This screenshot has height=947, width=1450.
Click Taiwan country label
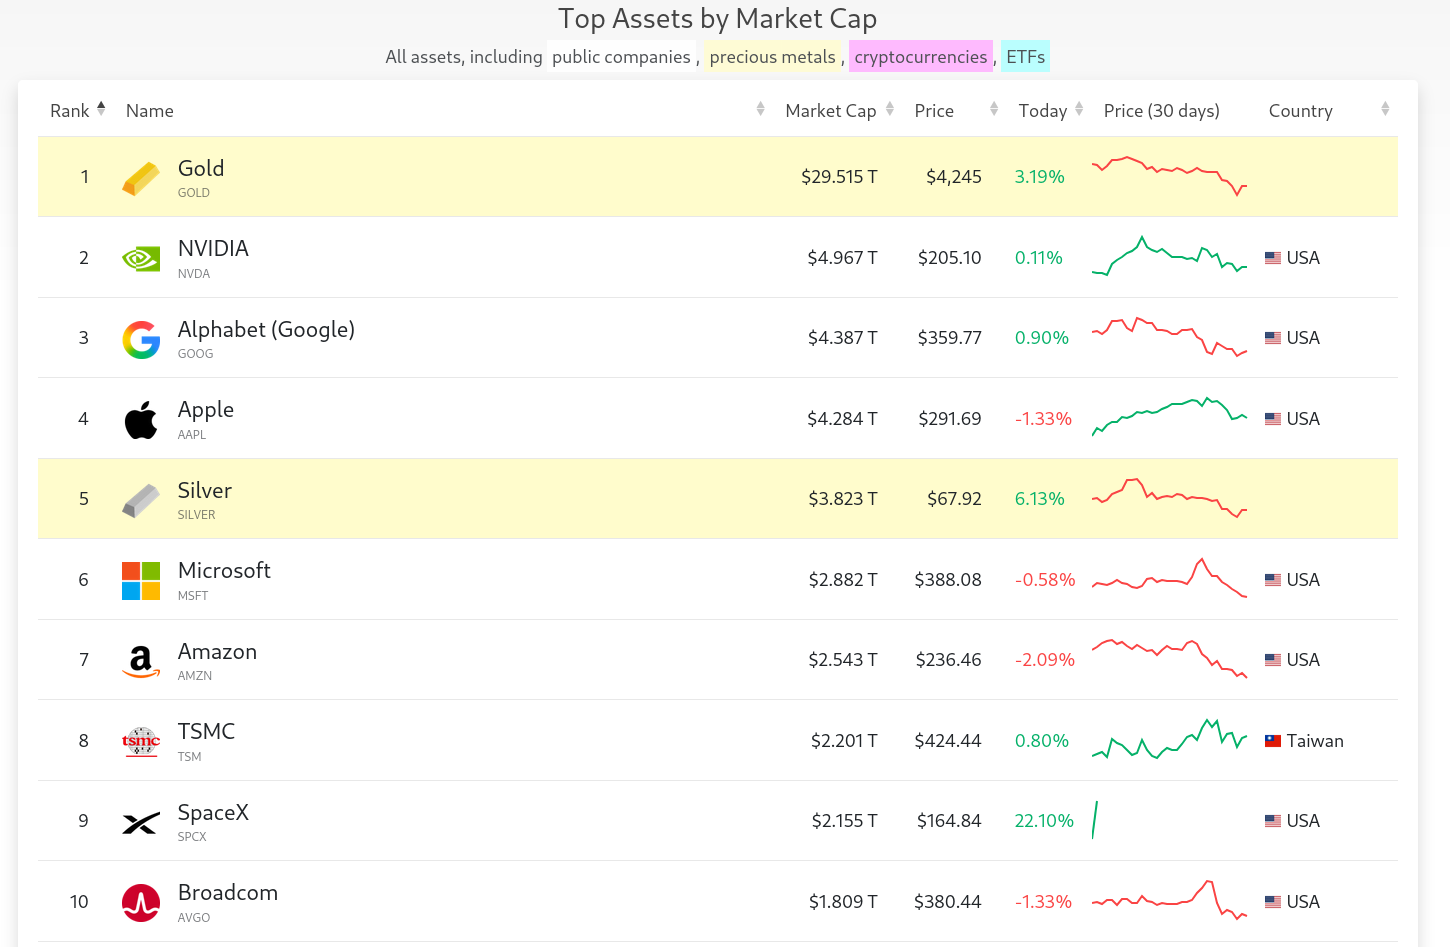(1315, 741)
